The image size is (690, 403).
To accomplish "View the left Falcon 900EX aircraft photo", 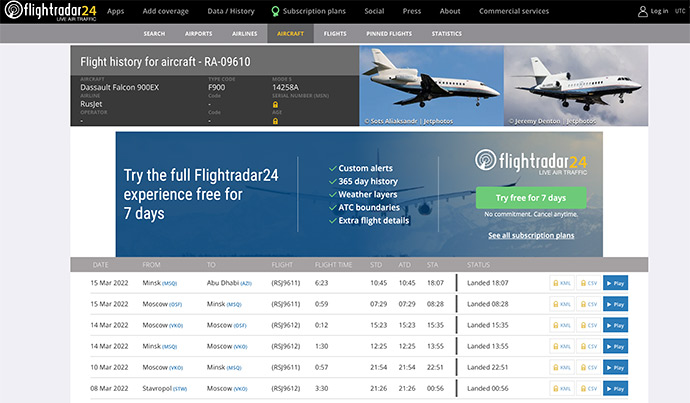I will point(428,87).
